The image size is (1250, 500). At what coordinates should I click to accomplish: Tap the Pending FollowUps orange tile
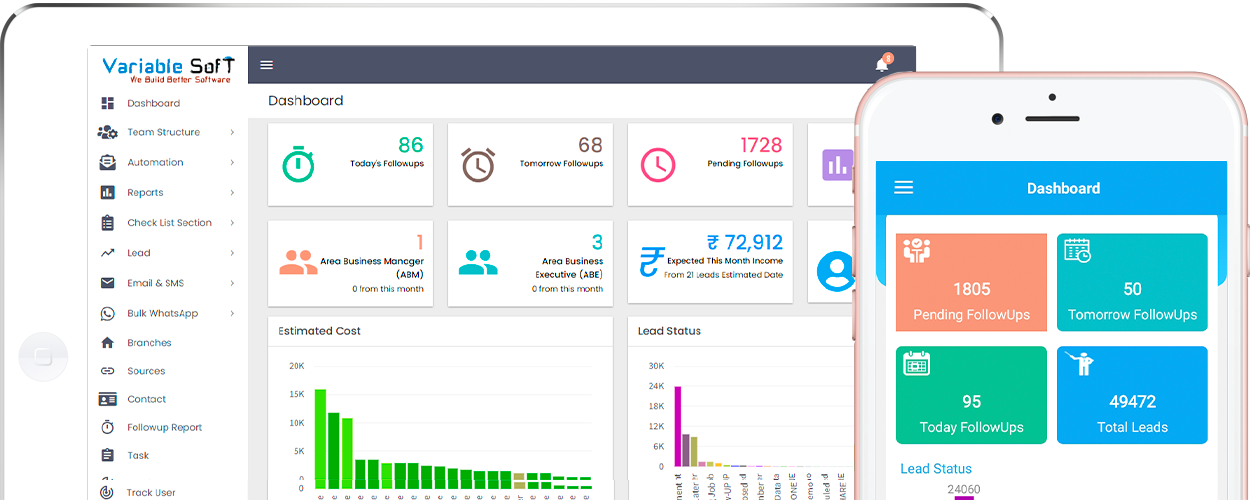(x=971, y=282)
